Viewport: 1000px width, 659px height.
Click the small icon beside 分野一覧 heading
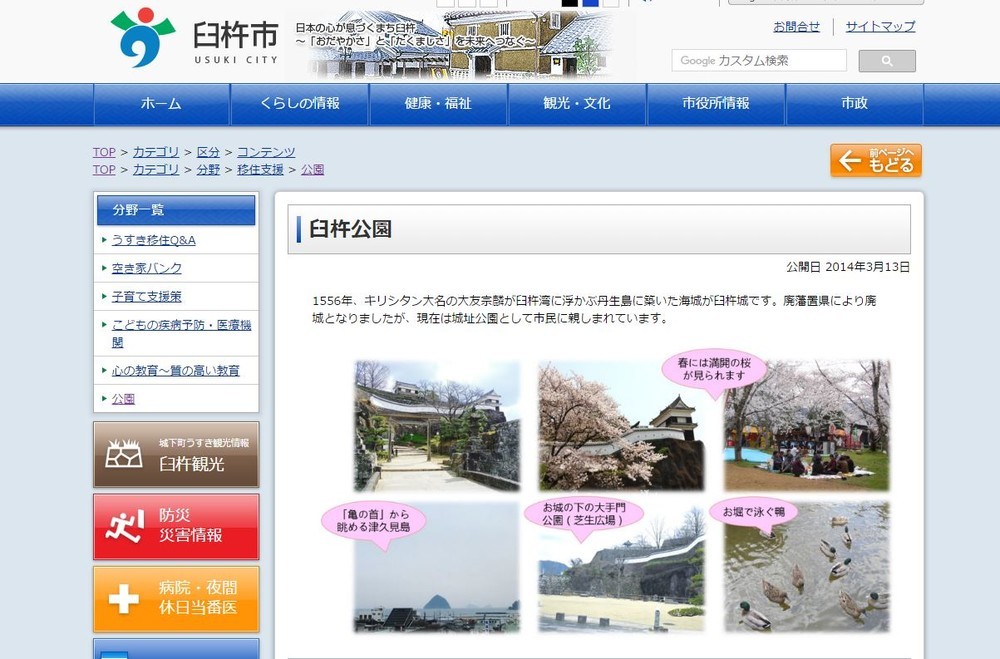point(106,210)
